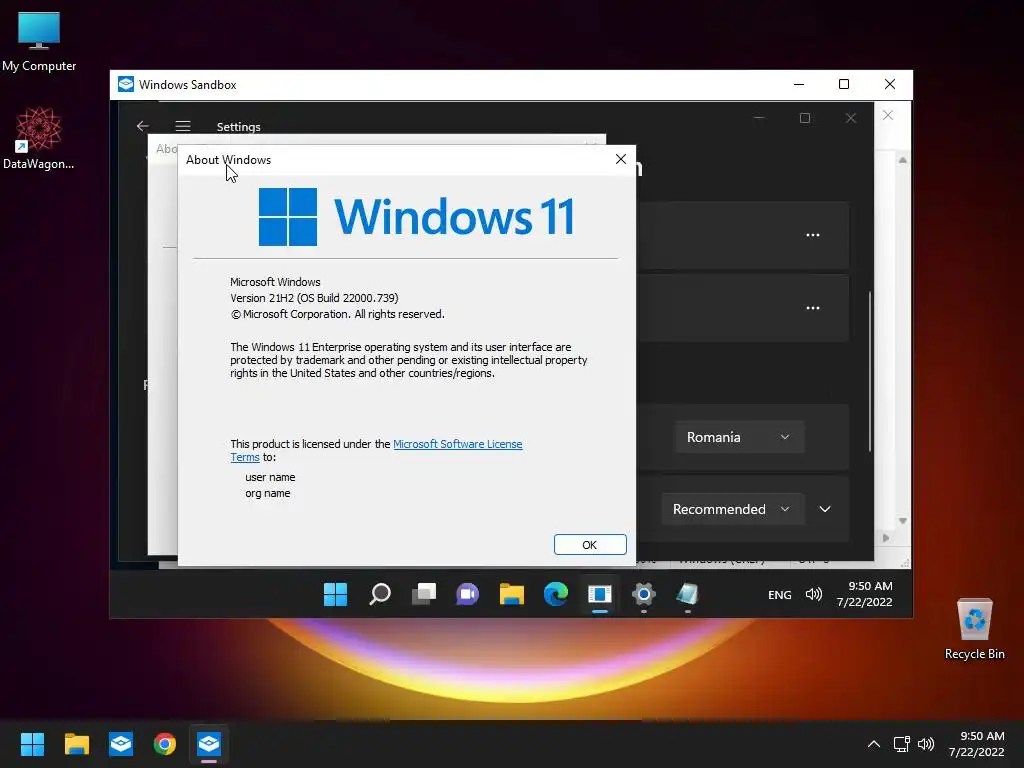Select active Windows Sandbox taskbar icon
The height and width of the screenshot is (768, 1024).
click(x=209, y=744)
